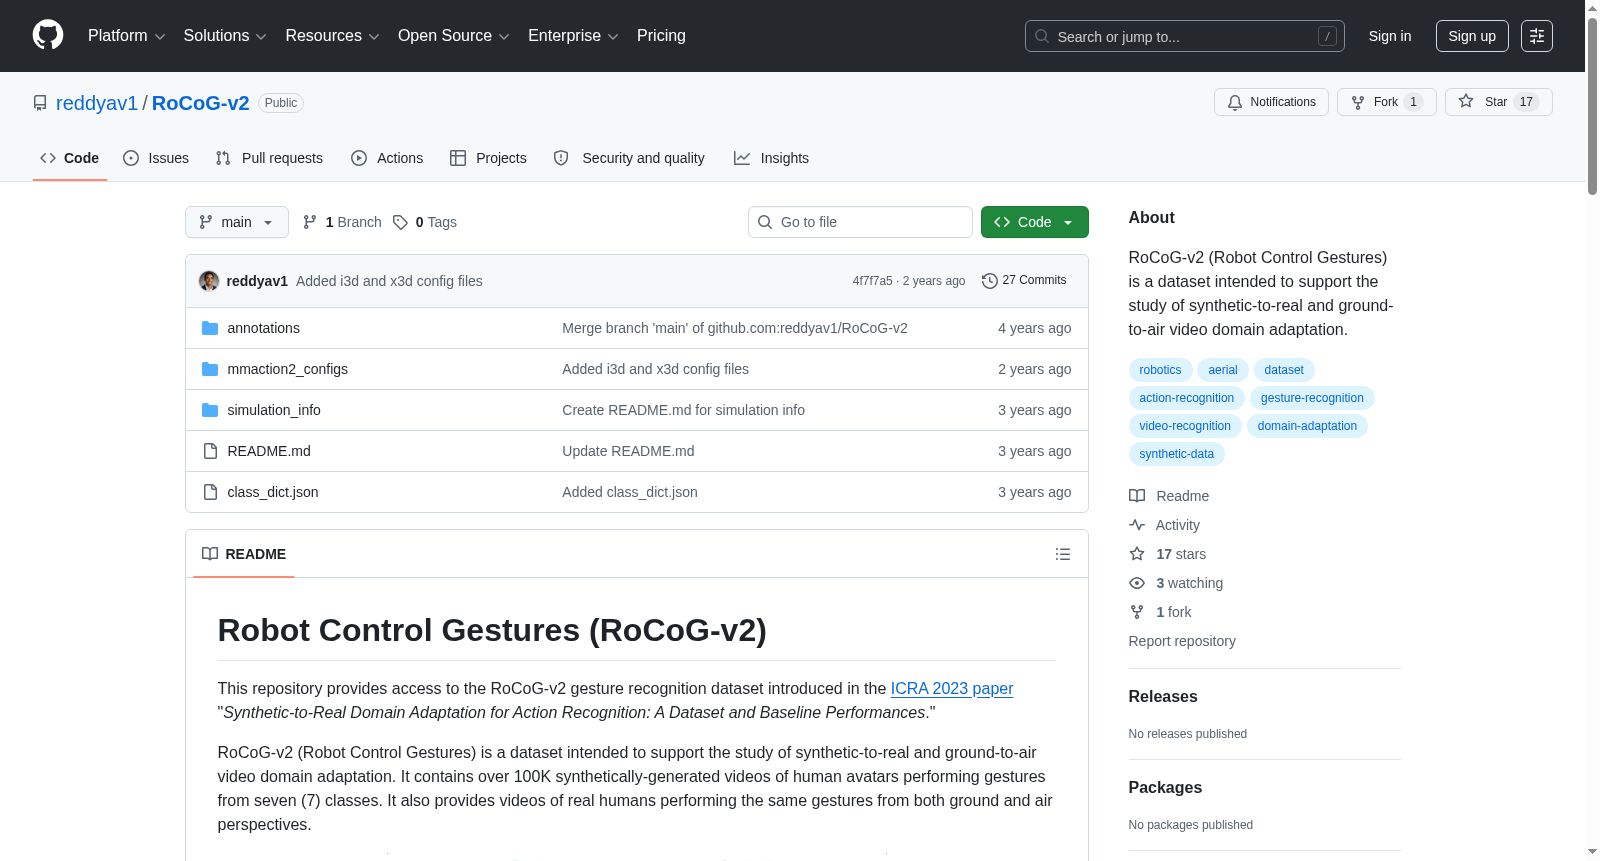Viewport: 1600px width, 861px height.
Task: Click the annotations folder icon
Action: point(210,328)
